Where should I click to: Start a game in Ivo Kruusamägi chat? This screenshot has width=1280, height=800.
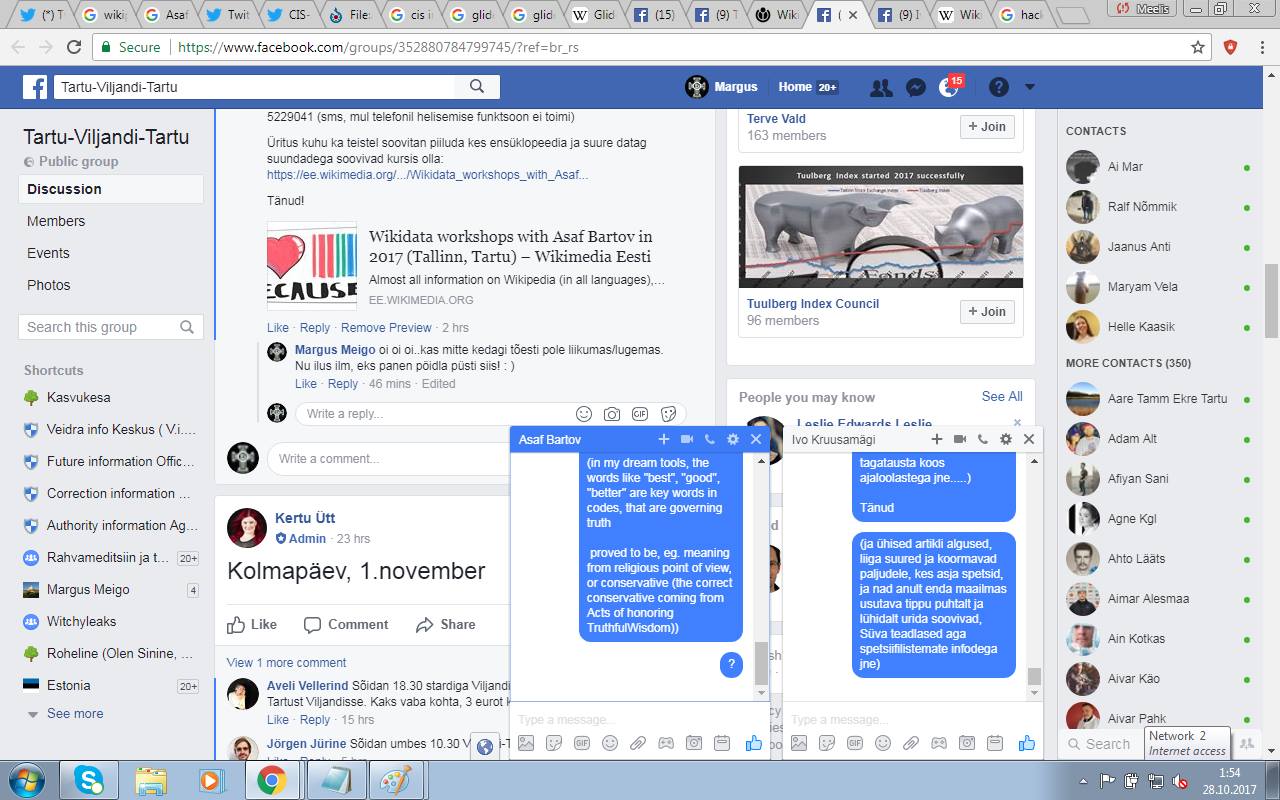tap(938, 743)
